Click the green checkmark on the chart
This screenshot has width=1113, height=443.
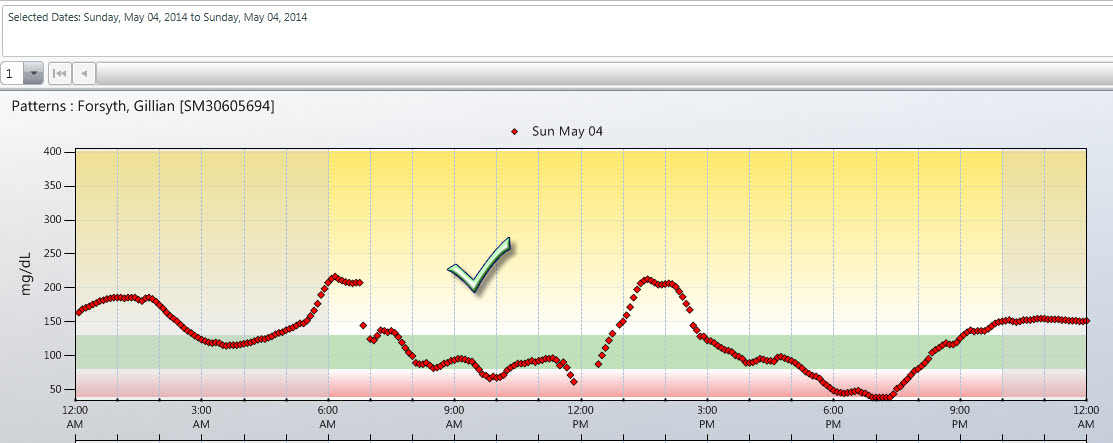(x=480, y=266)
